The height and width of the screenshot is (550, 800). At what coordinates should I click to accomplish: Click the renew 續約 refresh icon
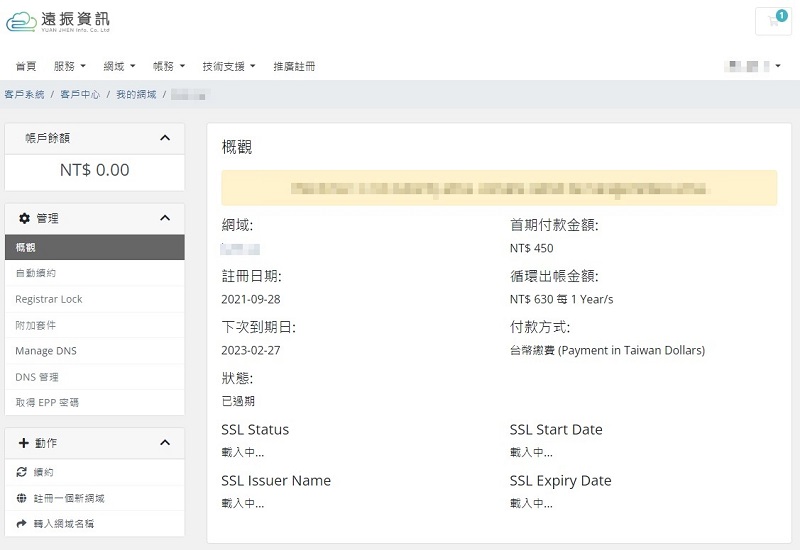(x=21, y=472)
